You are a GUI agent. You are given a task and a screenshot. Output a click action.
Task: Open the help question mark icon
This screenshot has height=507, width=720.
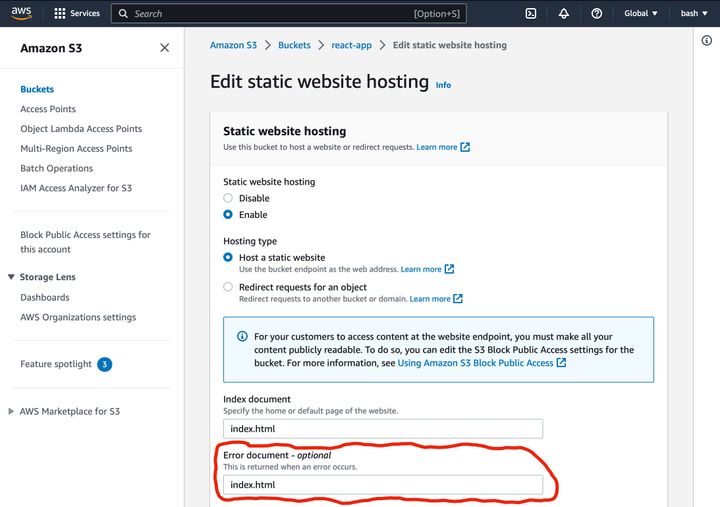point(597,13)
